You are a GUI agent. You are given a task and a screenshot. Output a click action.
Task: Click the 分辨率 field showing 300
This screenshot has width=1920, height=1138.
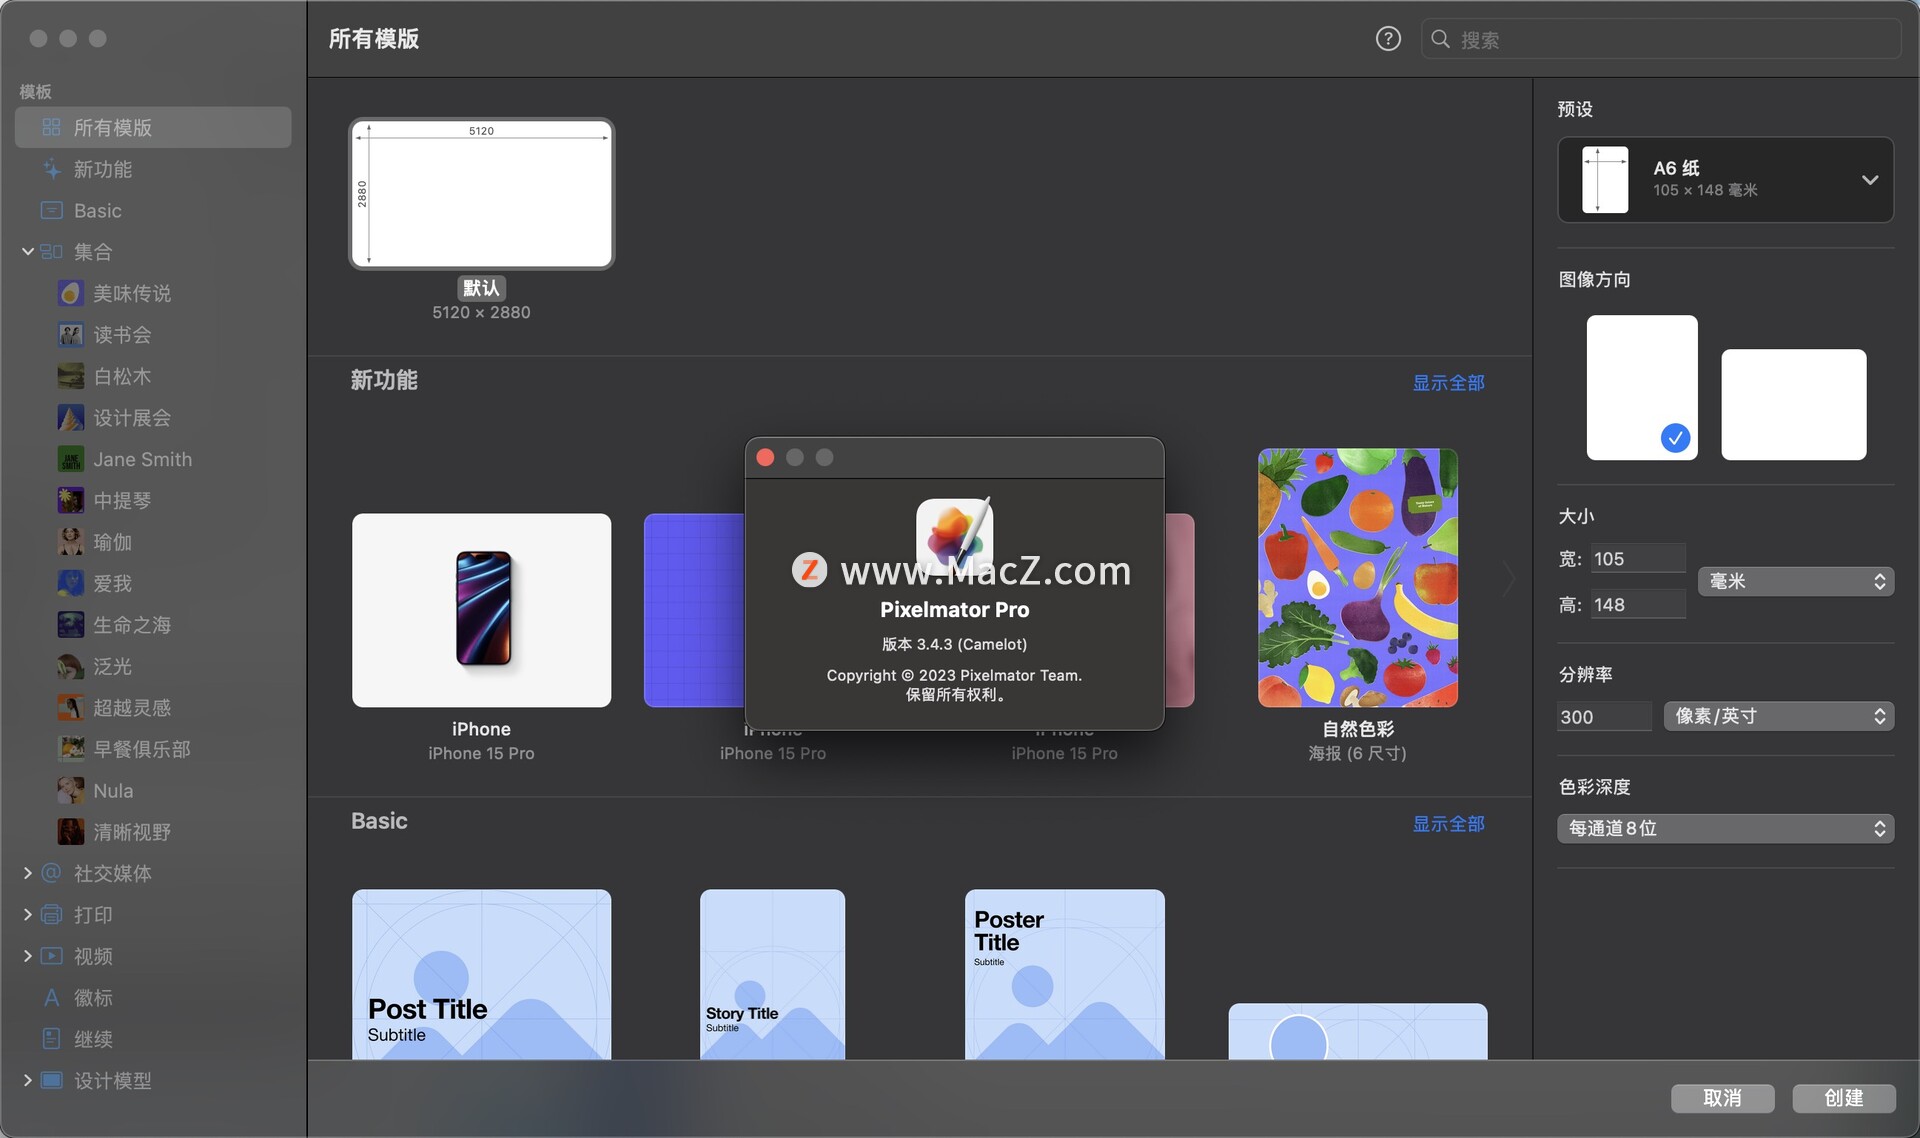[x=1604, y=717]
